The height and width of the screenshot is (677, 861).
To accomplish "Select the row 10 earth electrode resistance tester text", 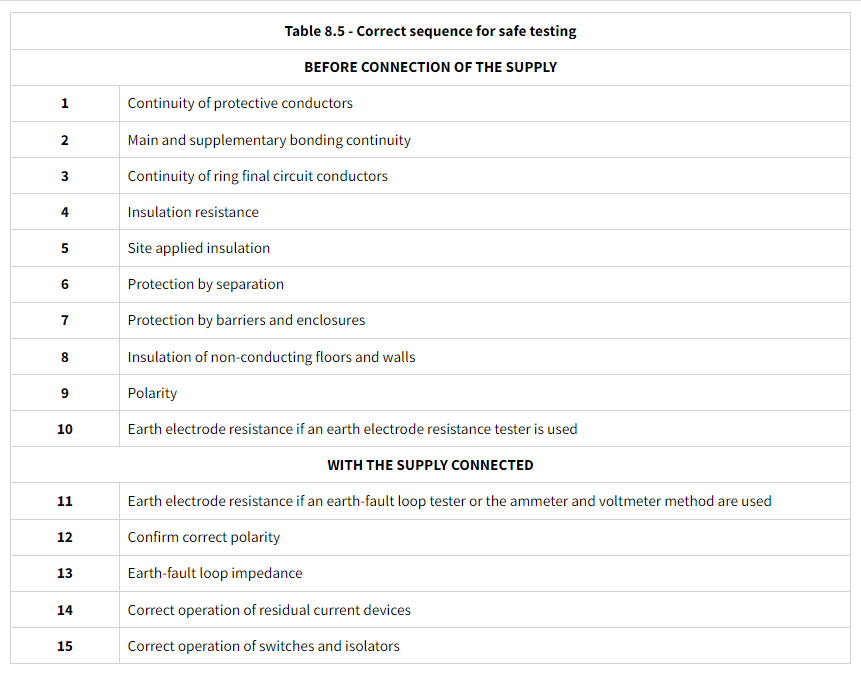I will coord(352,429).
